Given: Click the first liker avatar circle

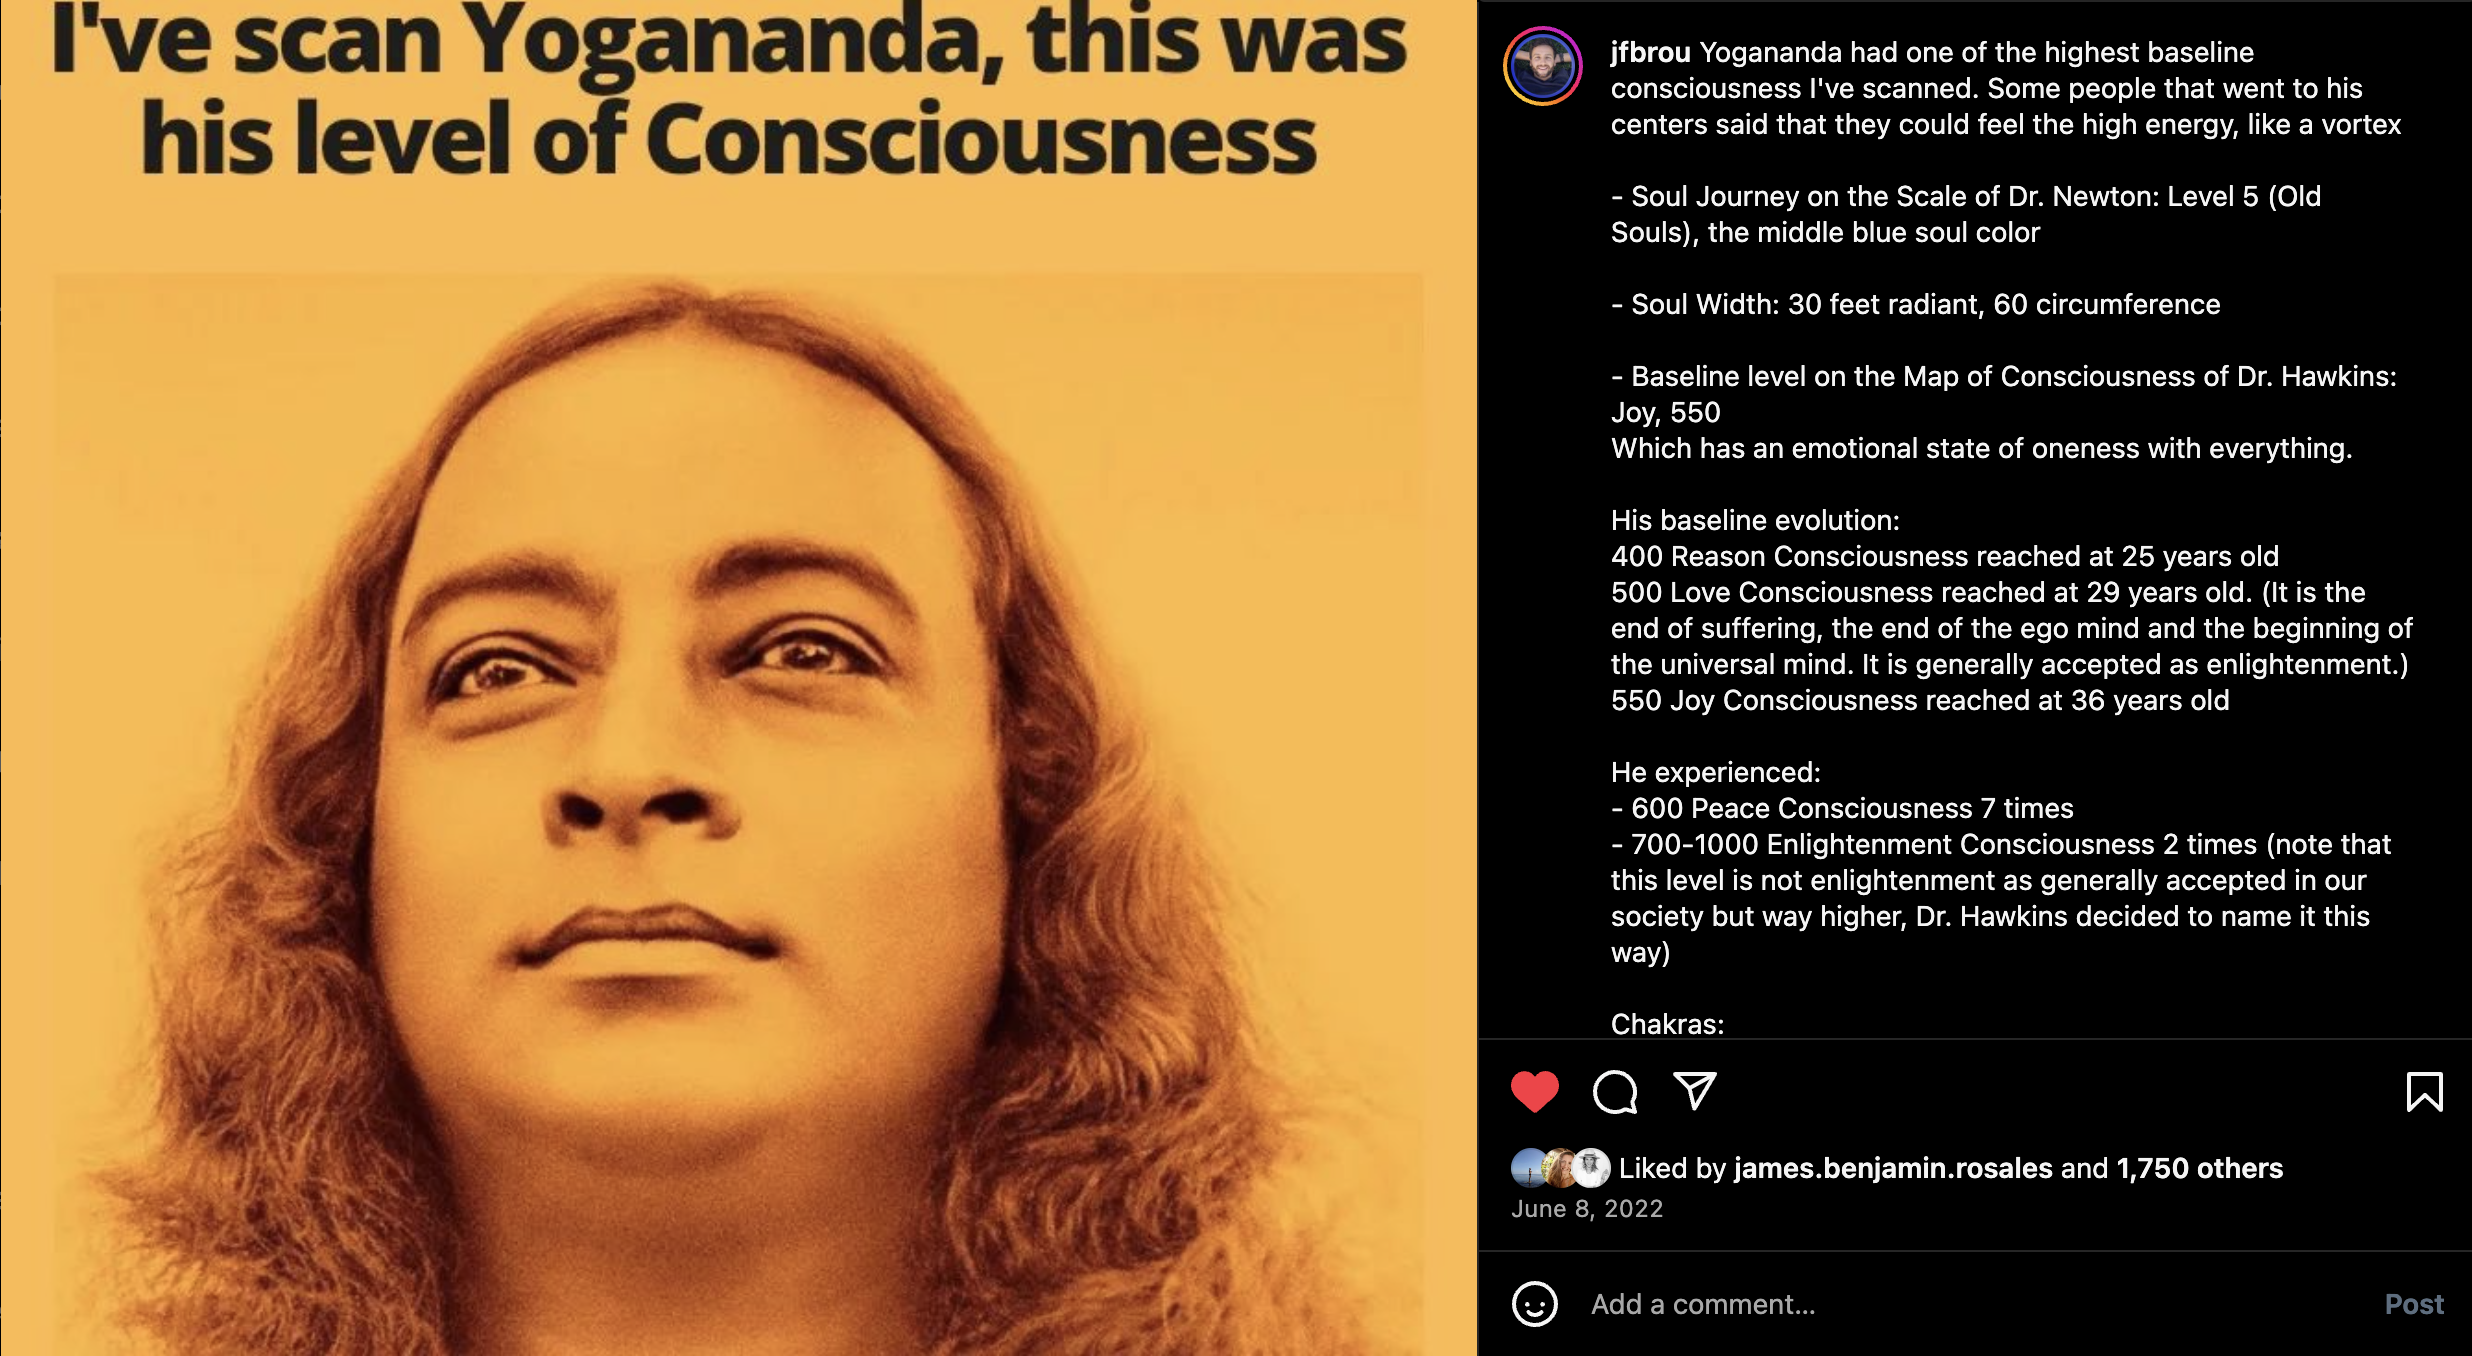Looking at the screenshot, I should (x=1528, y=1168).
